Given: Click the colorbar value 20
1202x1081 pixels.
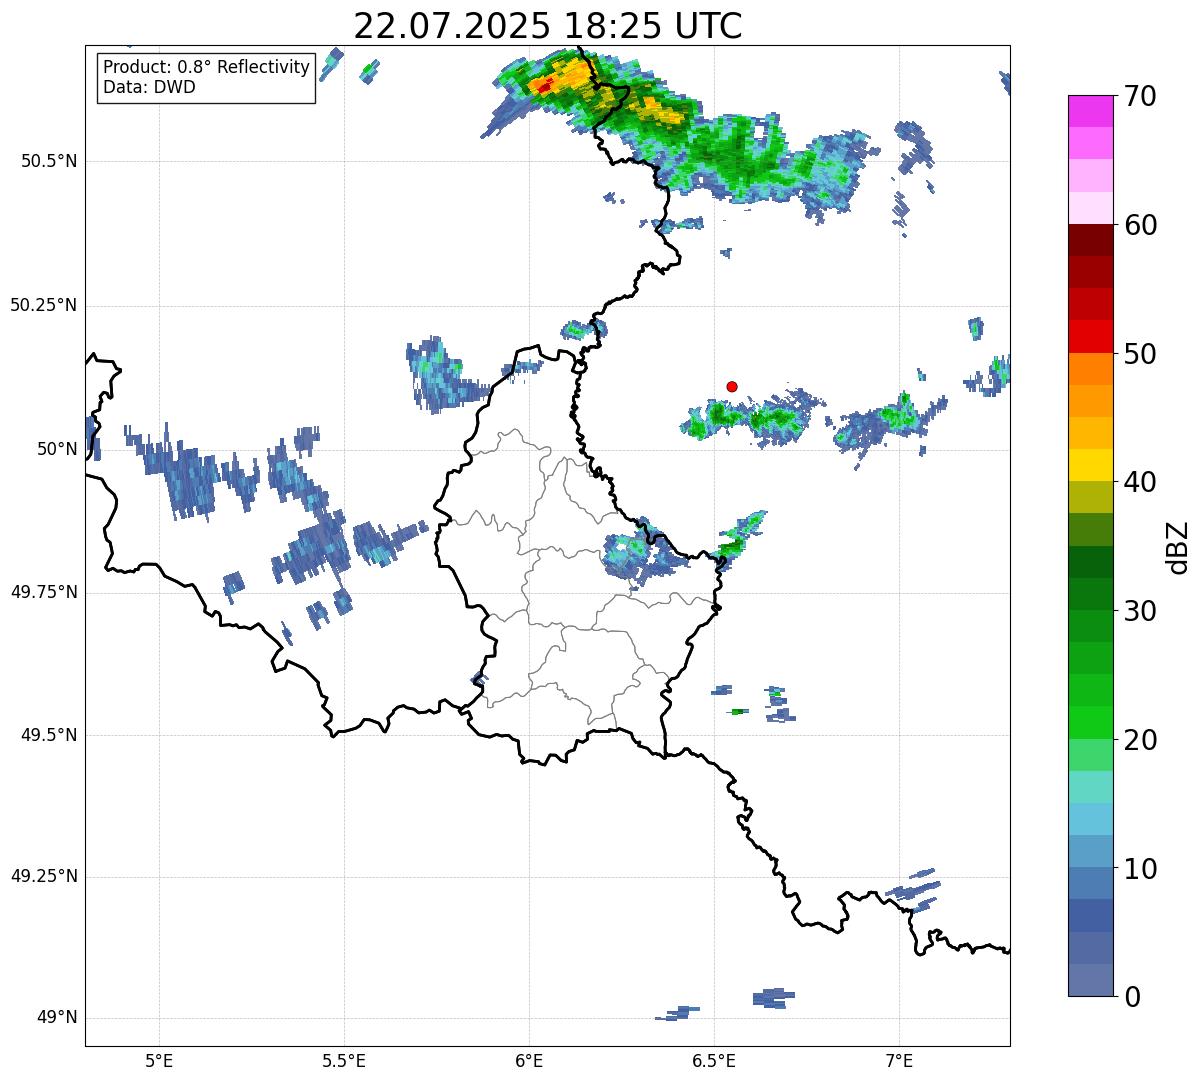Looking at the screenshot, I should (x=1140, y=740).
